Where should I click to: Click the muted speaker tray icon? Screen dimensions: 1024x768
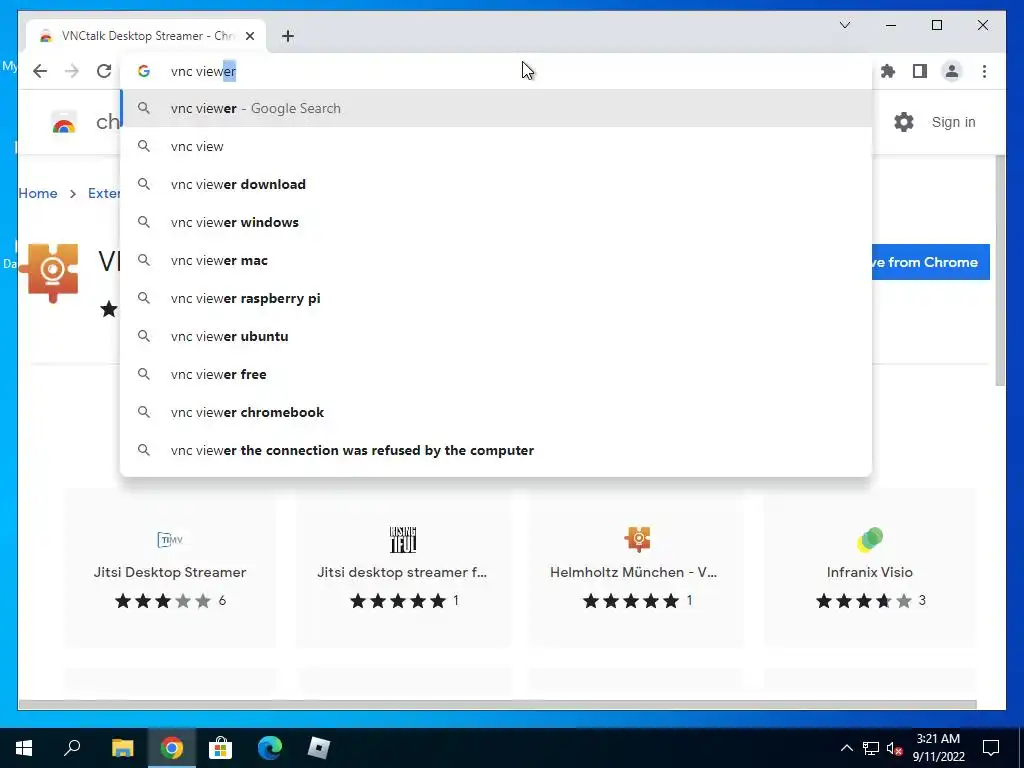(x=894, y=748)
